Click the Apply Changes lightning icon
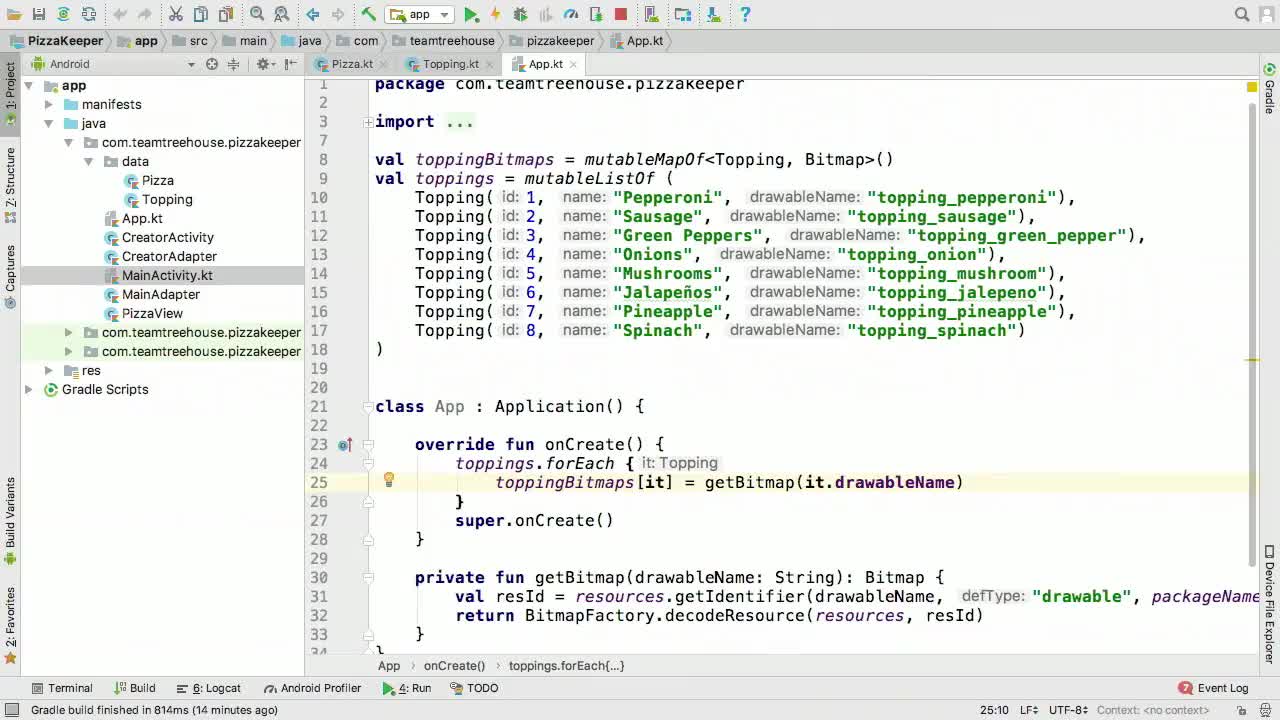Viewport: 1280px width, 720px height. (x=495, y=14)
